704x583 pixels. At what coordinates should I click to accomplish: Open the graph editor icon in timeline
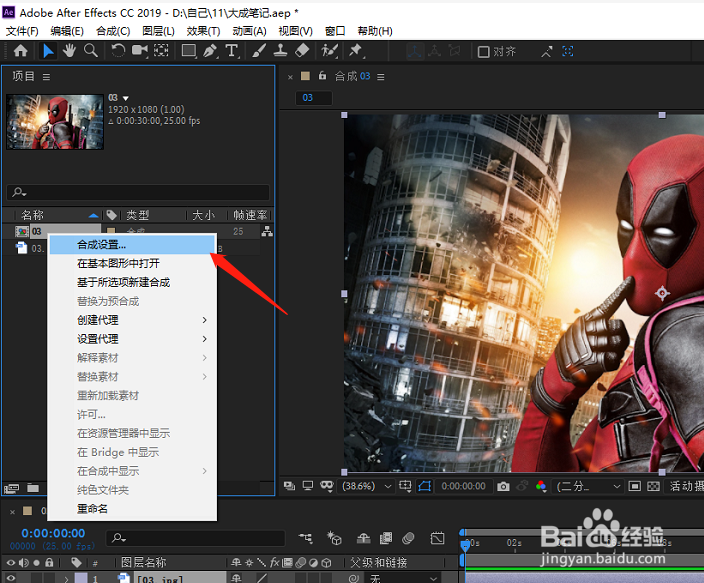[x=437, y=538]
